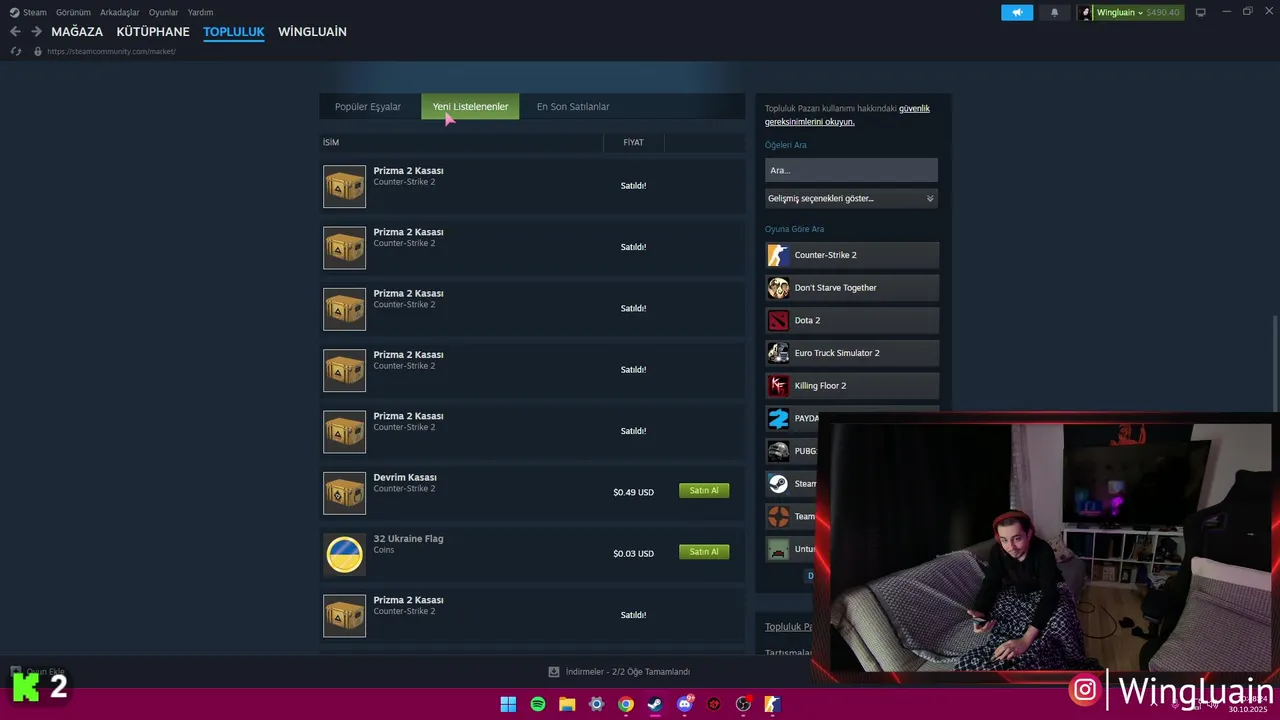Open the TOPLULUK section
The image size is (1280, 720).
pos(234,32)
